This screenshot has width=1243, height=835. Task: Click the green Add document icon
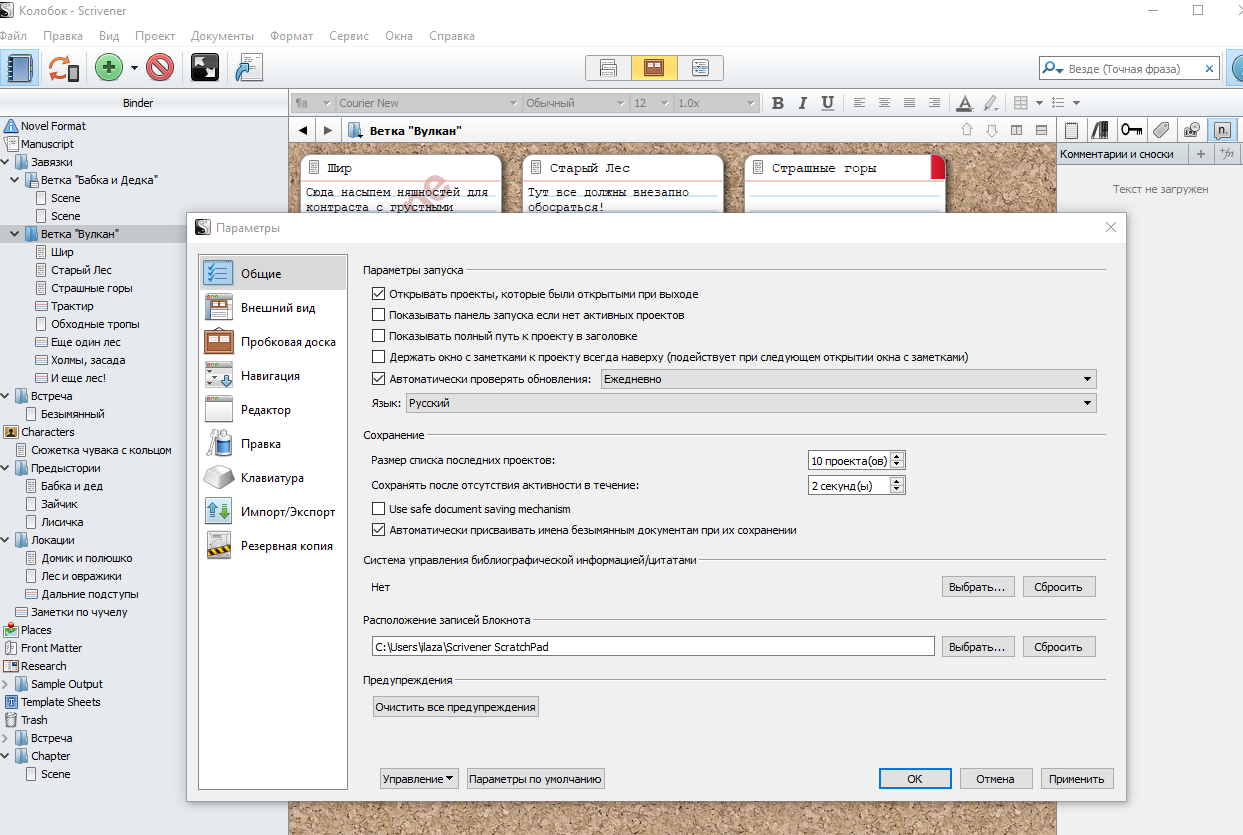(x=109, y=67)
